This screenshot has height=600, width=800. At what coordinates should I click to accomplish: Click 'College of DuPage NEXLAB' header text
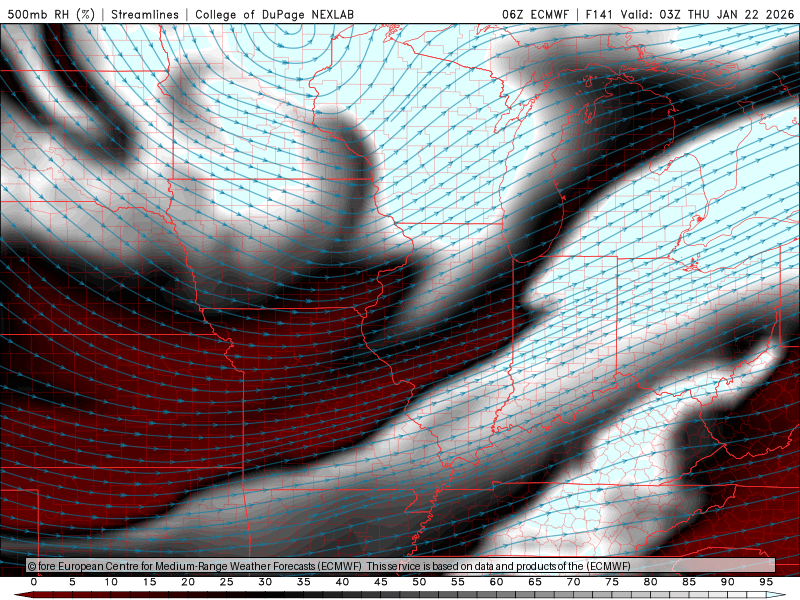pos(274,14)
